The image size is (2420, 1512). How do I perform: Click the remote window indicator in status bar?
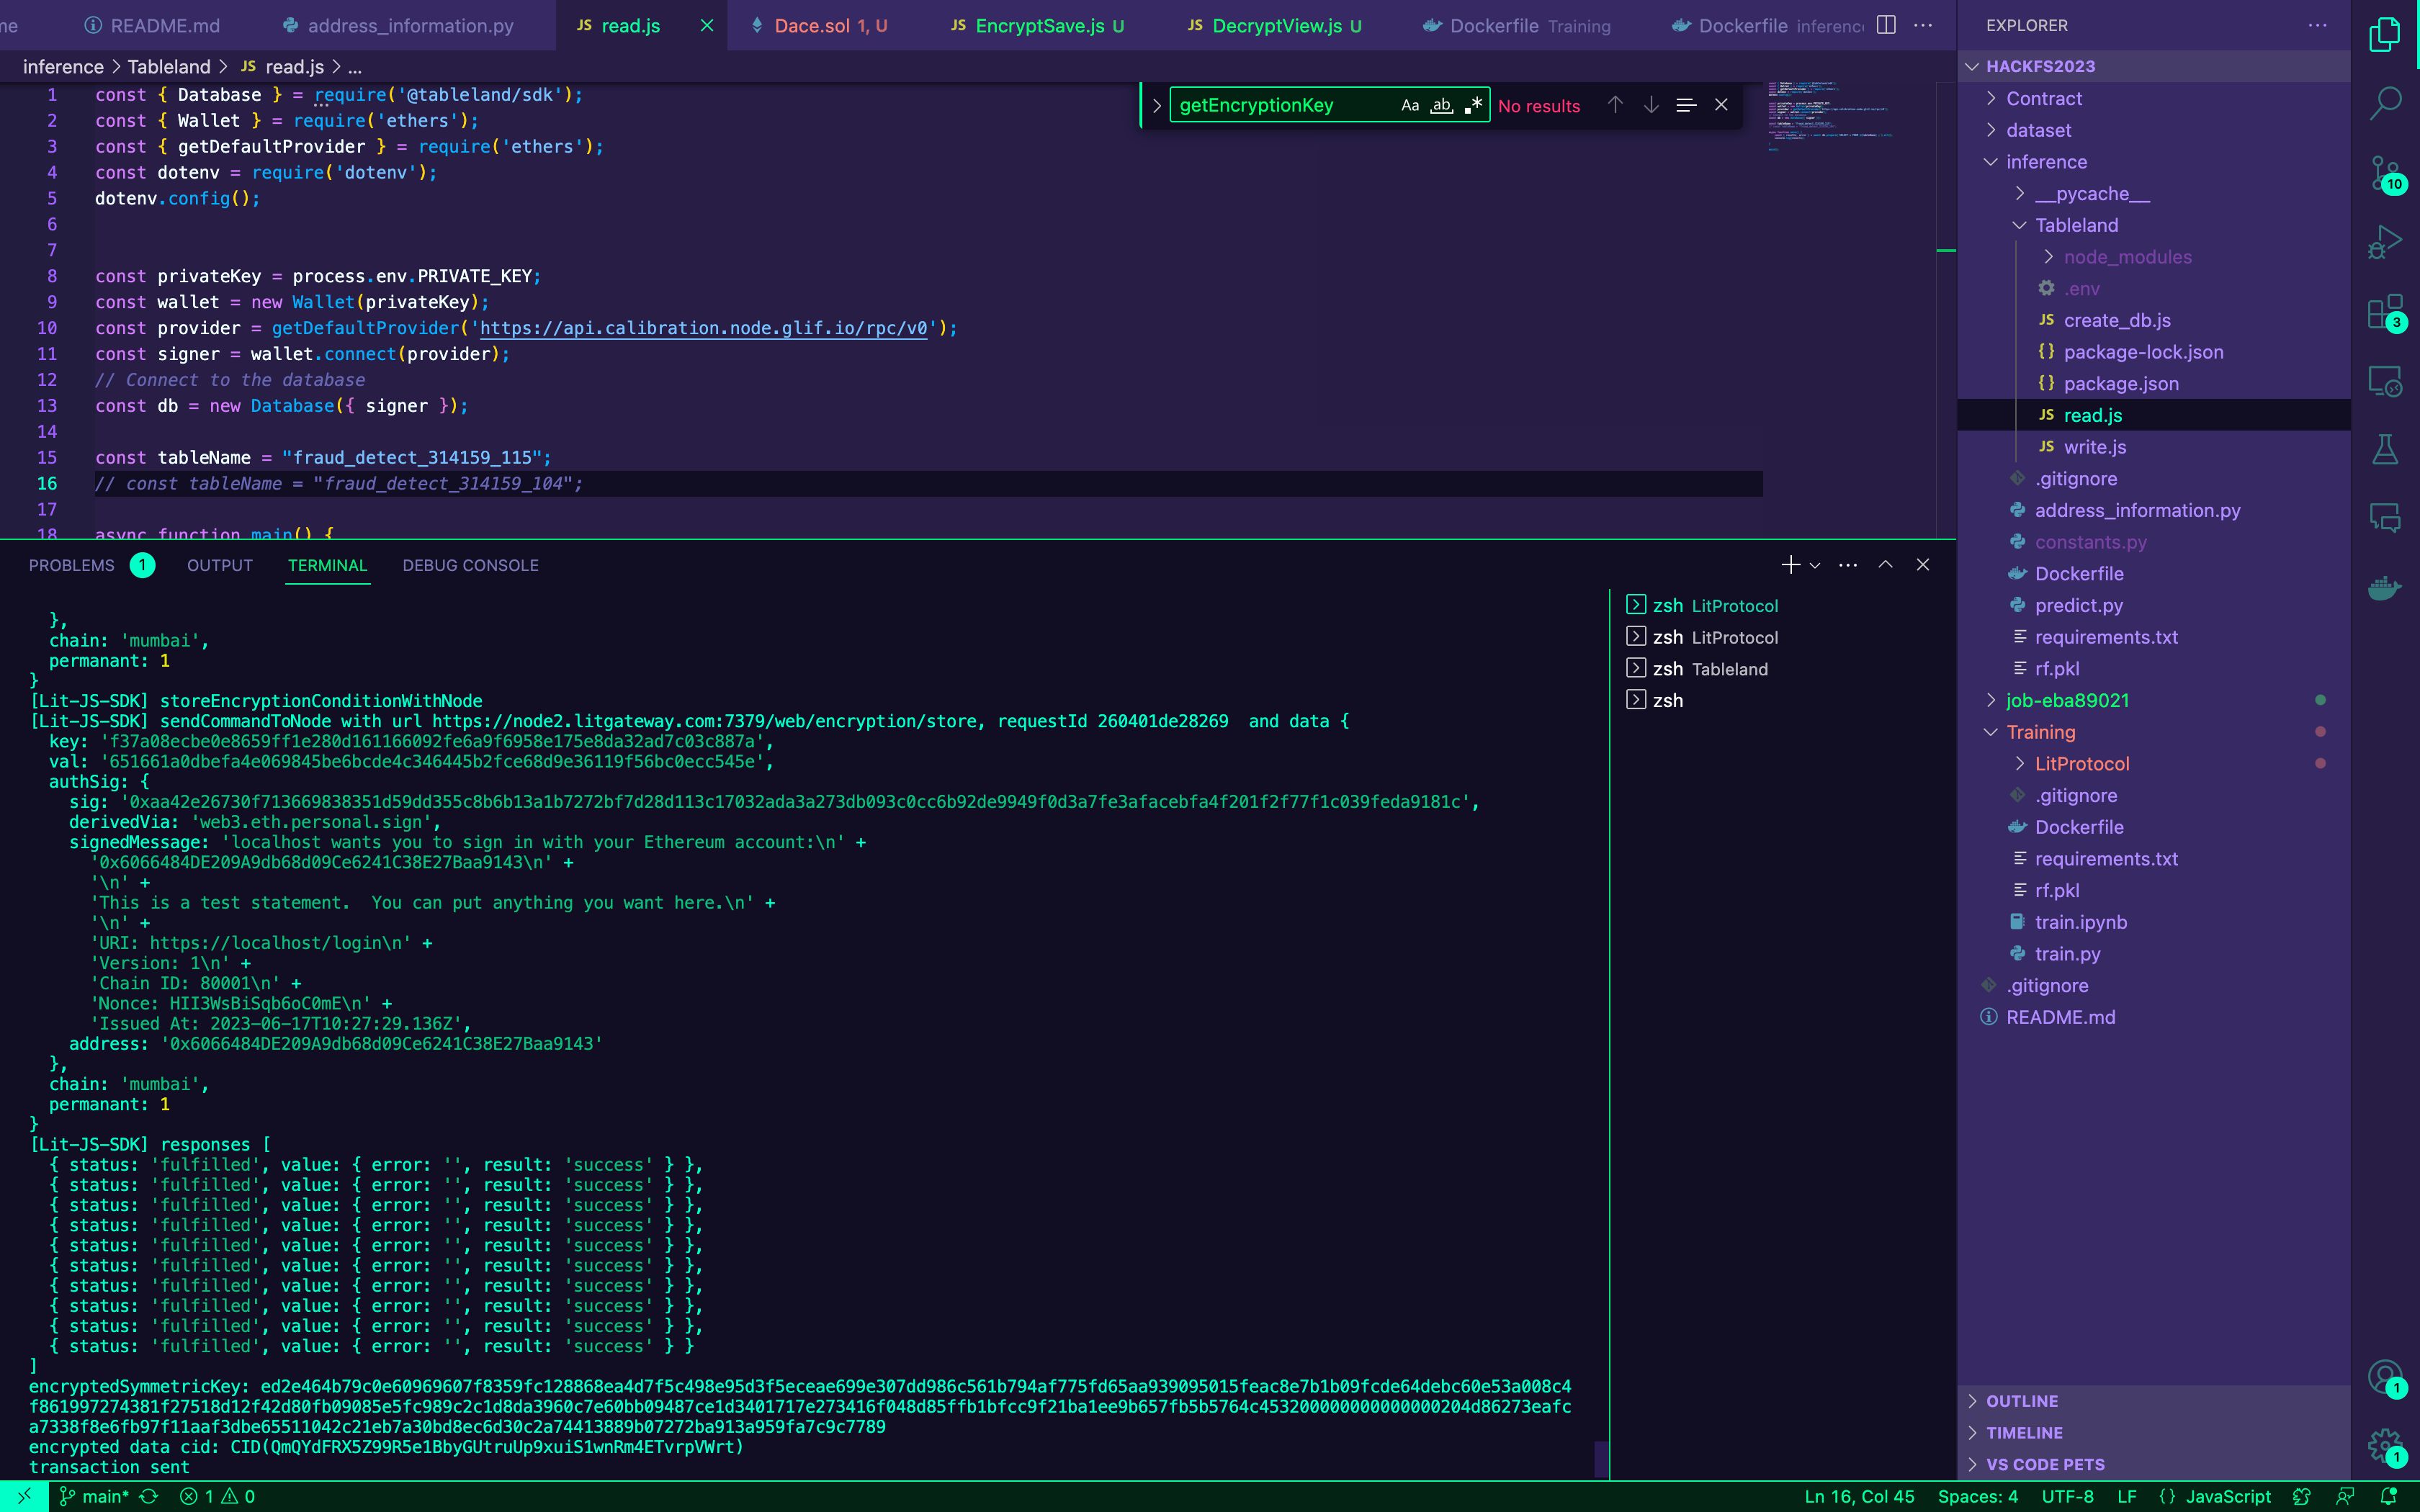pyautogui.click(x=24, y=1497)
